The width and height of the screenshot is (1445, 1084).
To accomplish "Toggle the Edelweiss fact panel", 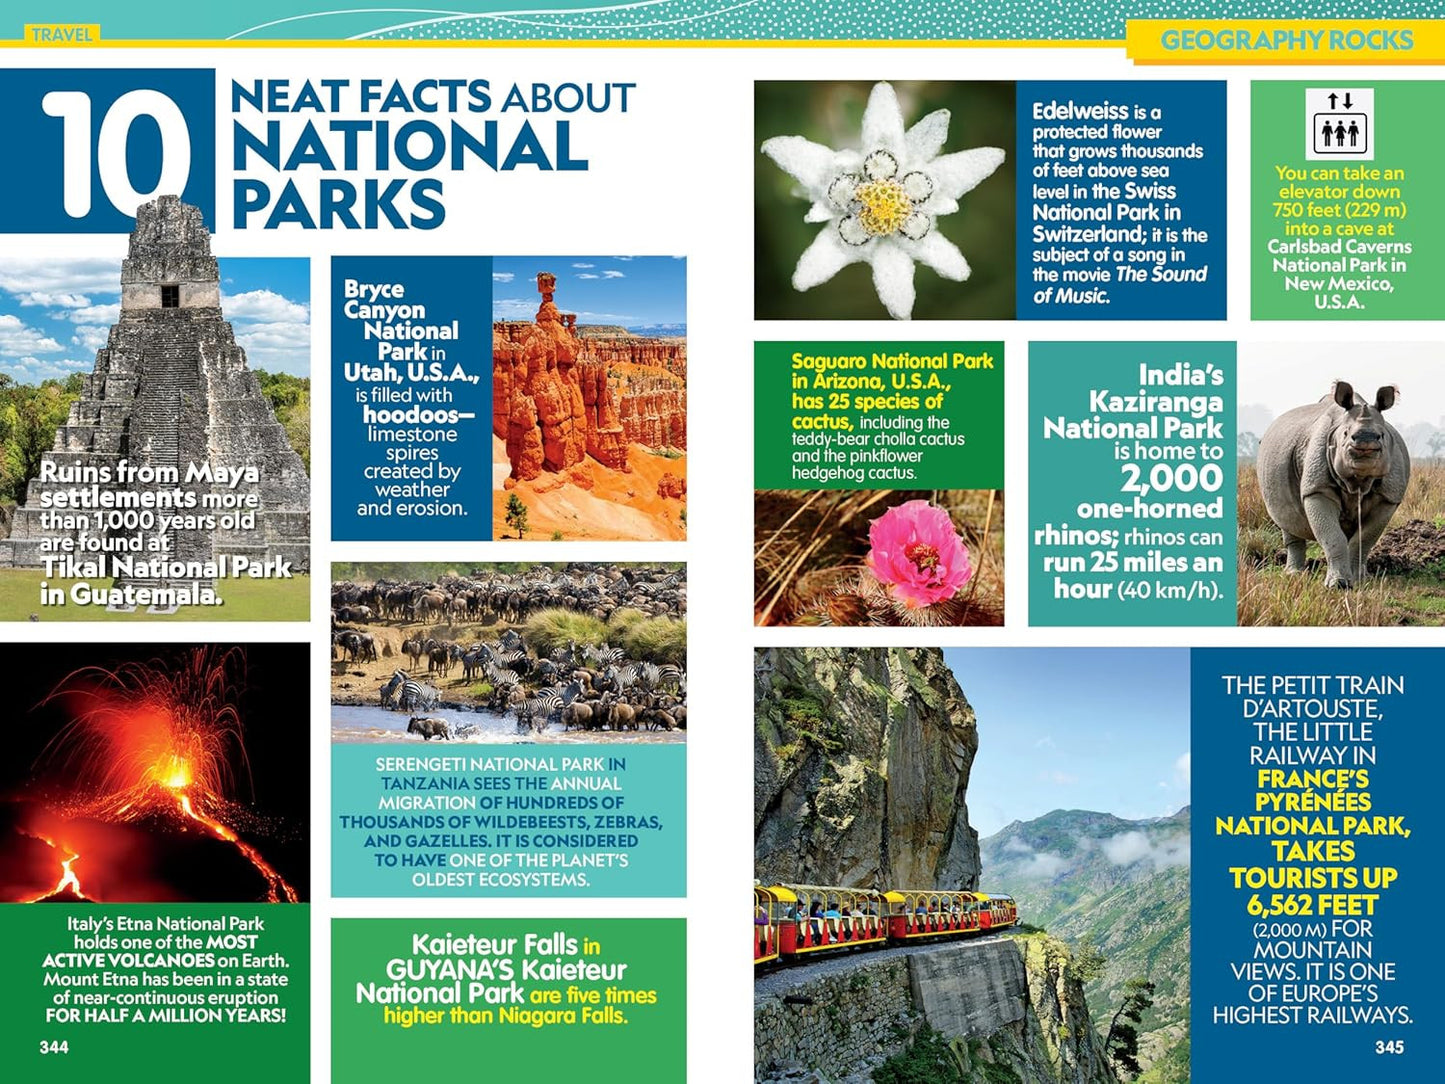I will point(1120,200).
